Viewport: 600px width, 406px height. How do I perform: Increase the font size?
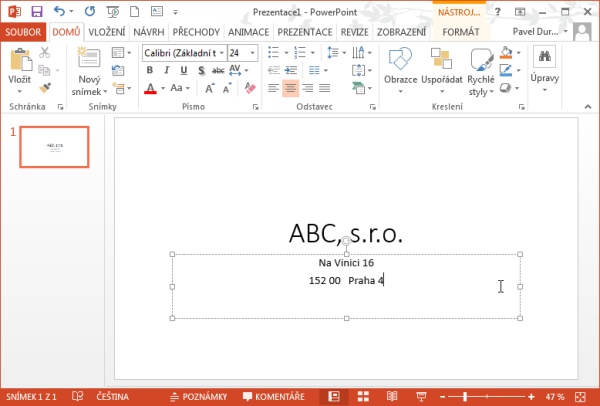tap(210, 88)
